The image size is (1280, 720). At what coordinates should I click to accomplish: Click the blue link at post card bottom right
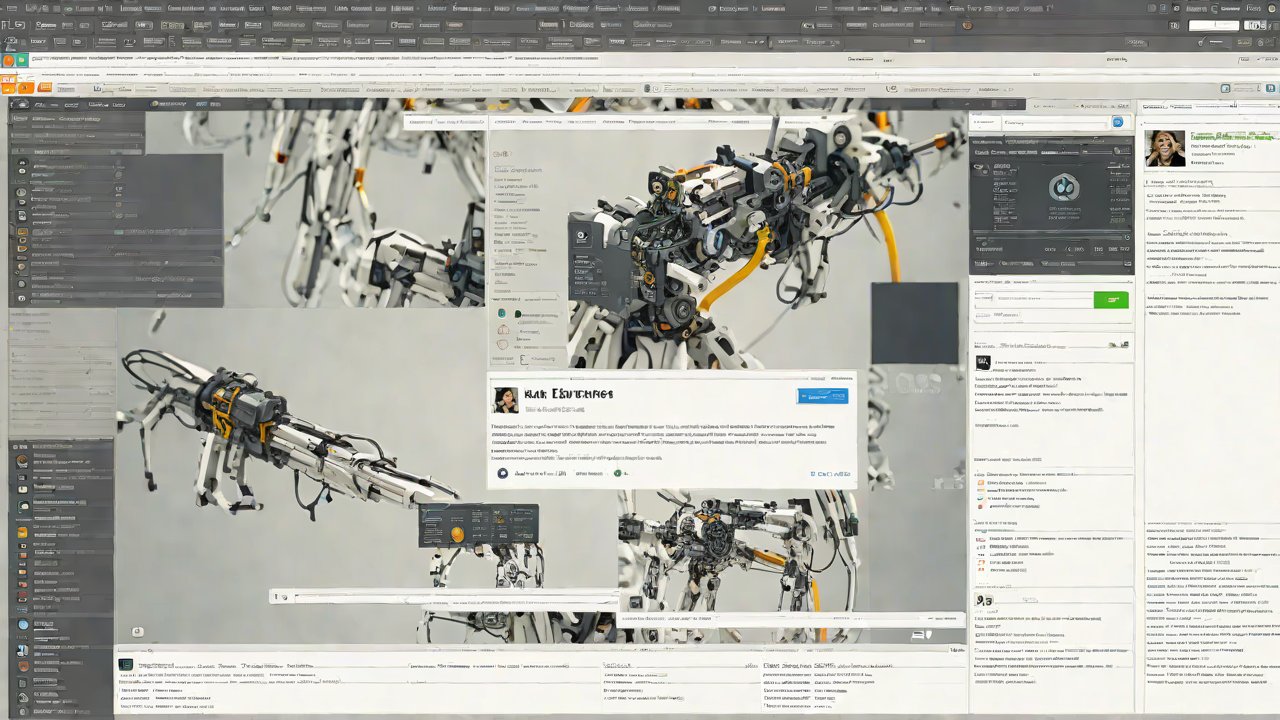tap(830, 474)
